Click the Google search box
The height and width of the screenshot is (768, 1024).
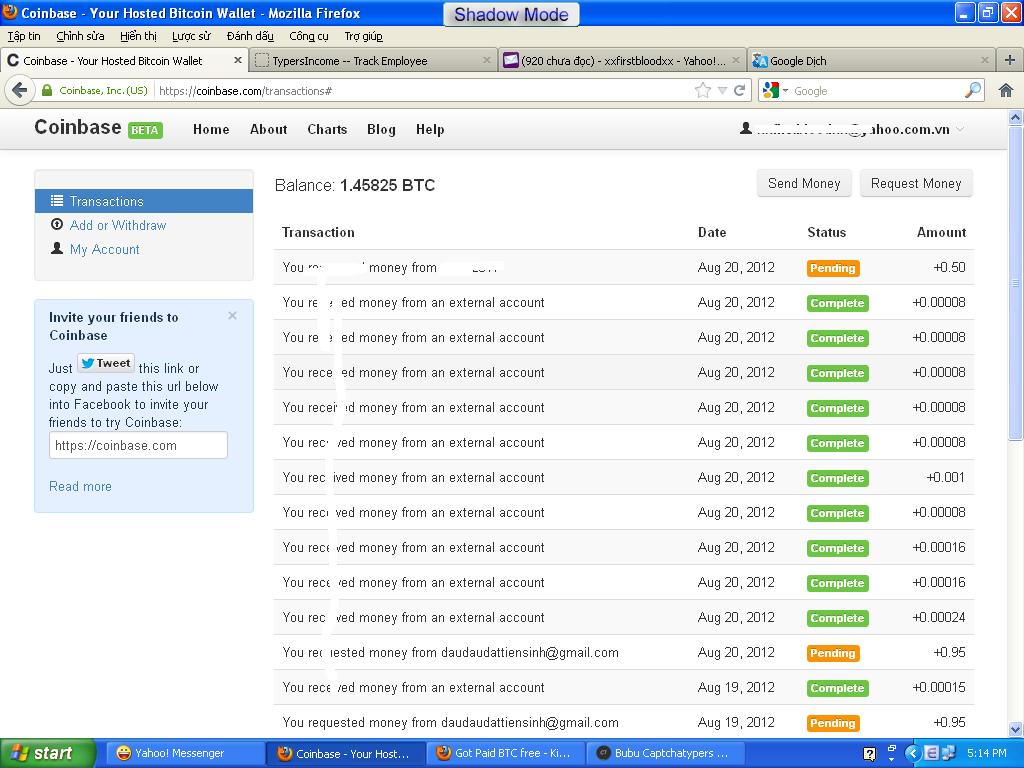[x=876, y=91]
